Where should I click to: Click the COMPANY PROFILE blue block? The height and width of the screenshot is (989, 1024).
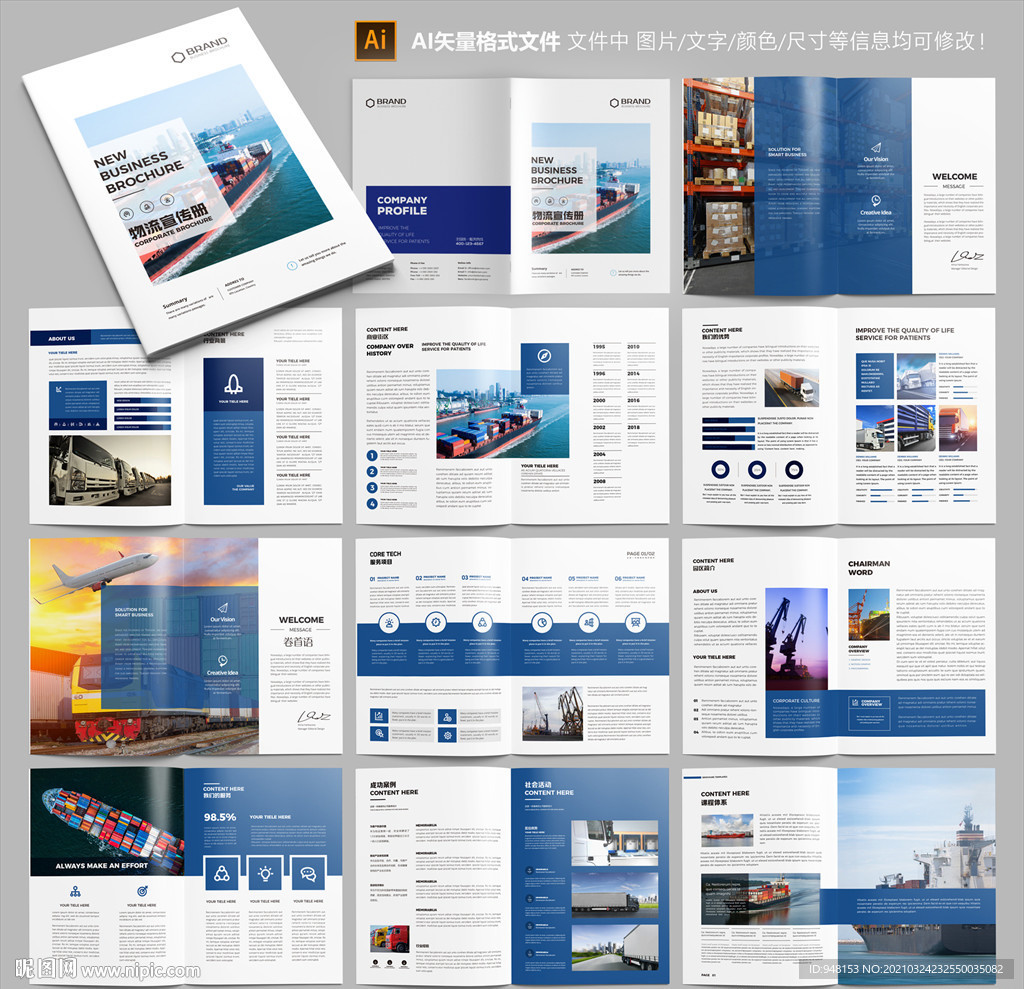click(x=438, y=220)
